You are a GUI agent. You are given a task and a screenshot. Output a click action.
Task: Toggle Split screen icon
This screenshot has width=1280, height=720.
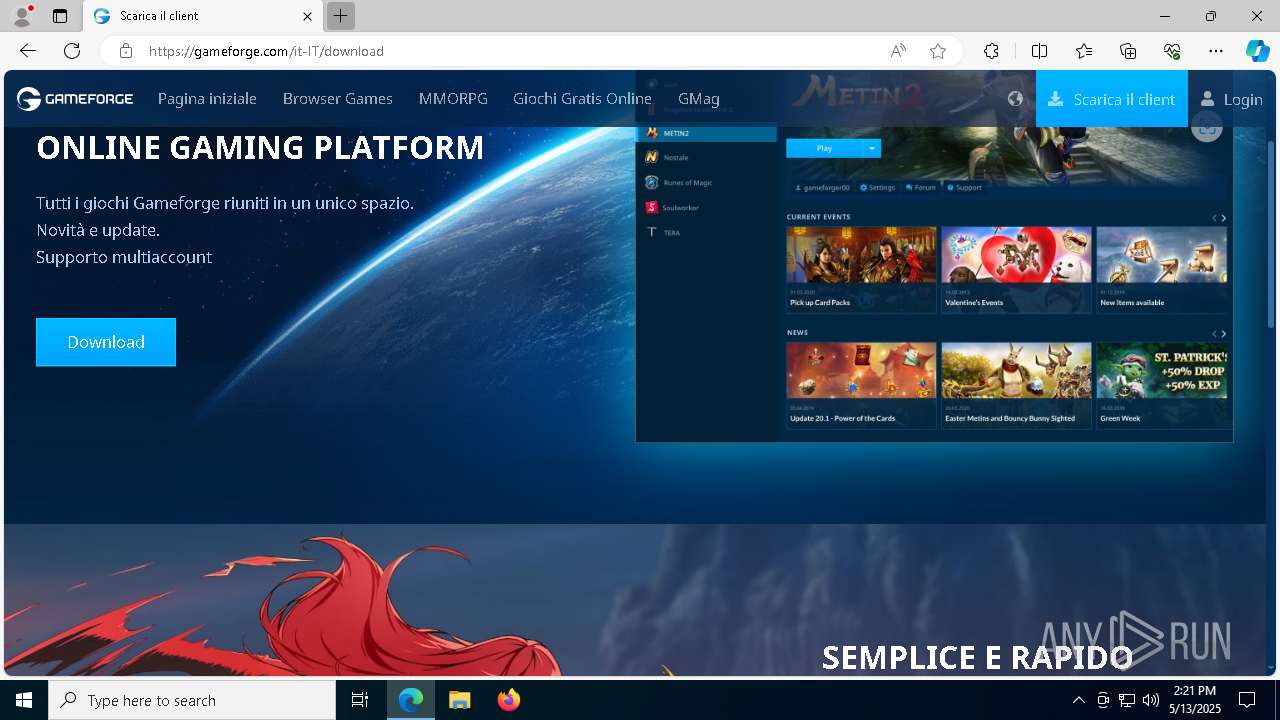tap(1039, 51)
